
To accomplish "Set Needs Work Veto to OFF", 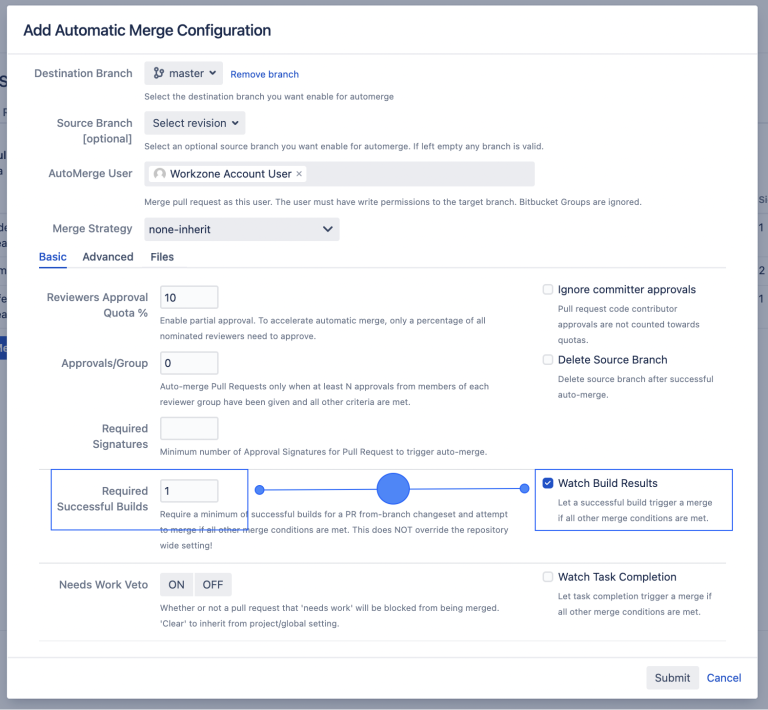I will [x=213, y=584].
